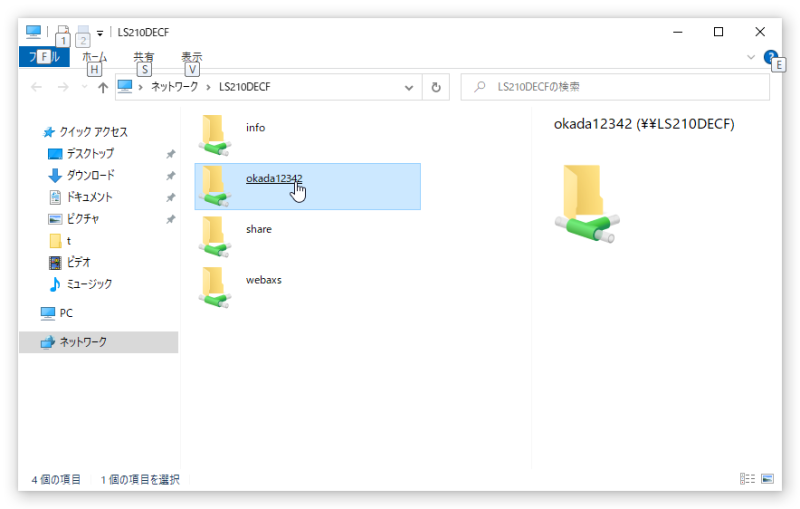800x509 pixels.
Task: Click the 4 個の項目 status text
Action: click(x=56, y=479)
